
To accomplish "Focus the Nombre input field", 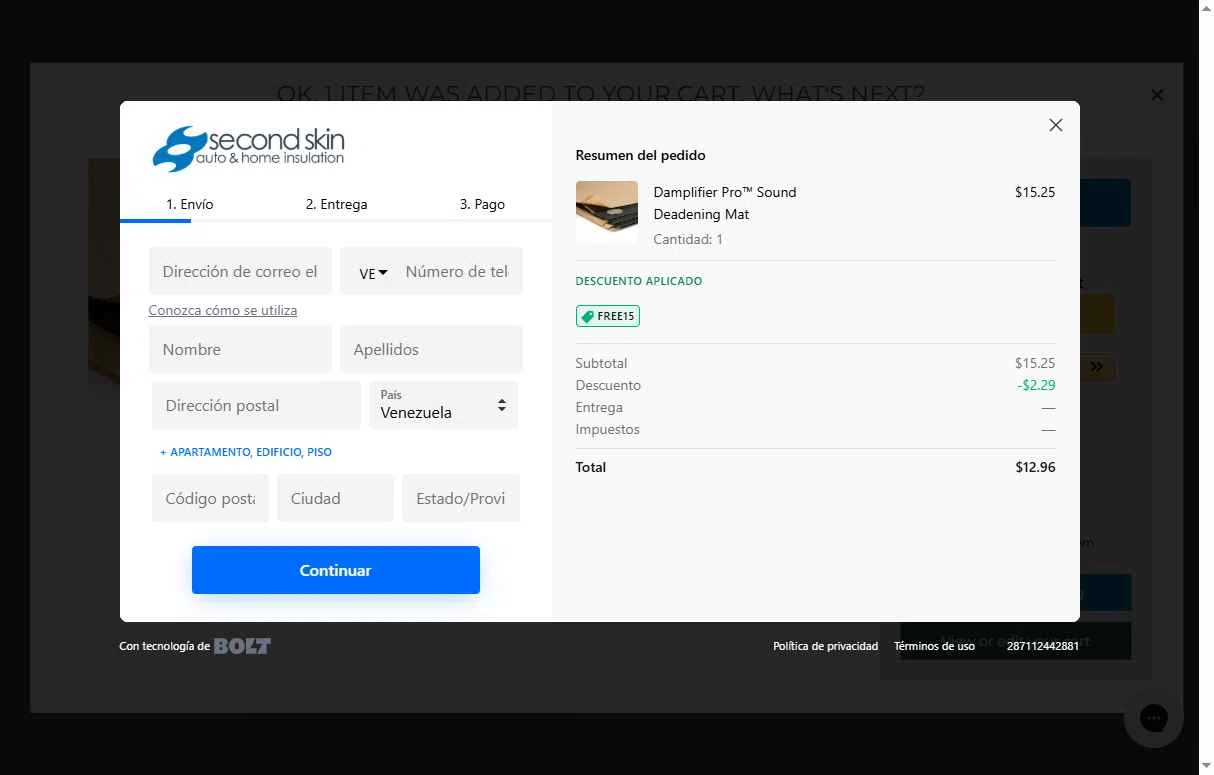I will (240, 349).
